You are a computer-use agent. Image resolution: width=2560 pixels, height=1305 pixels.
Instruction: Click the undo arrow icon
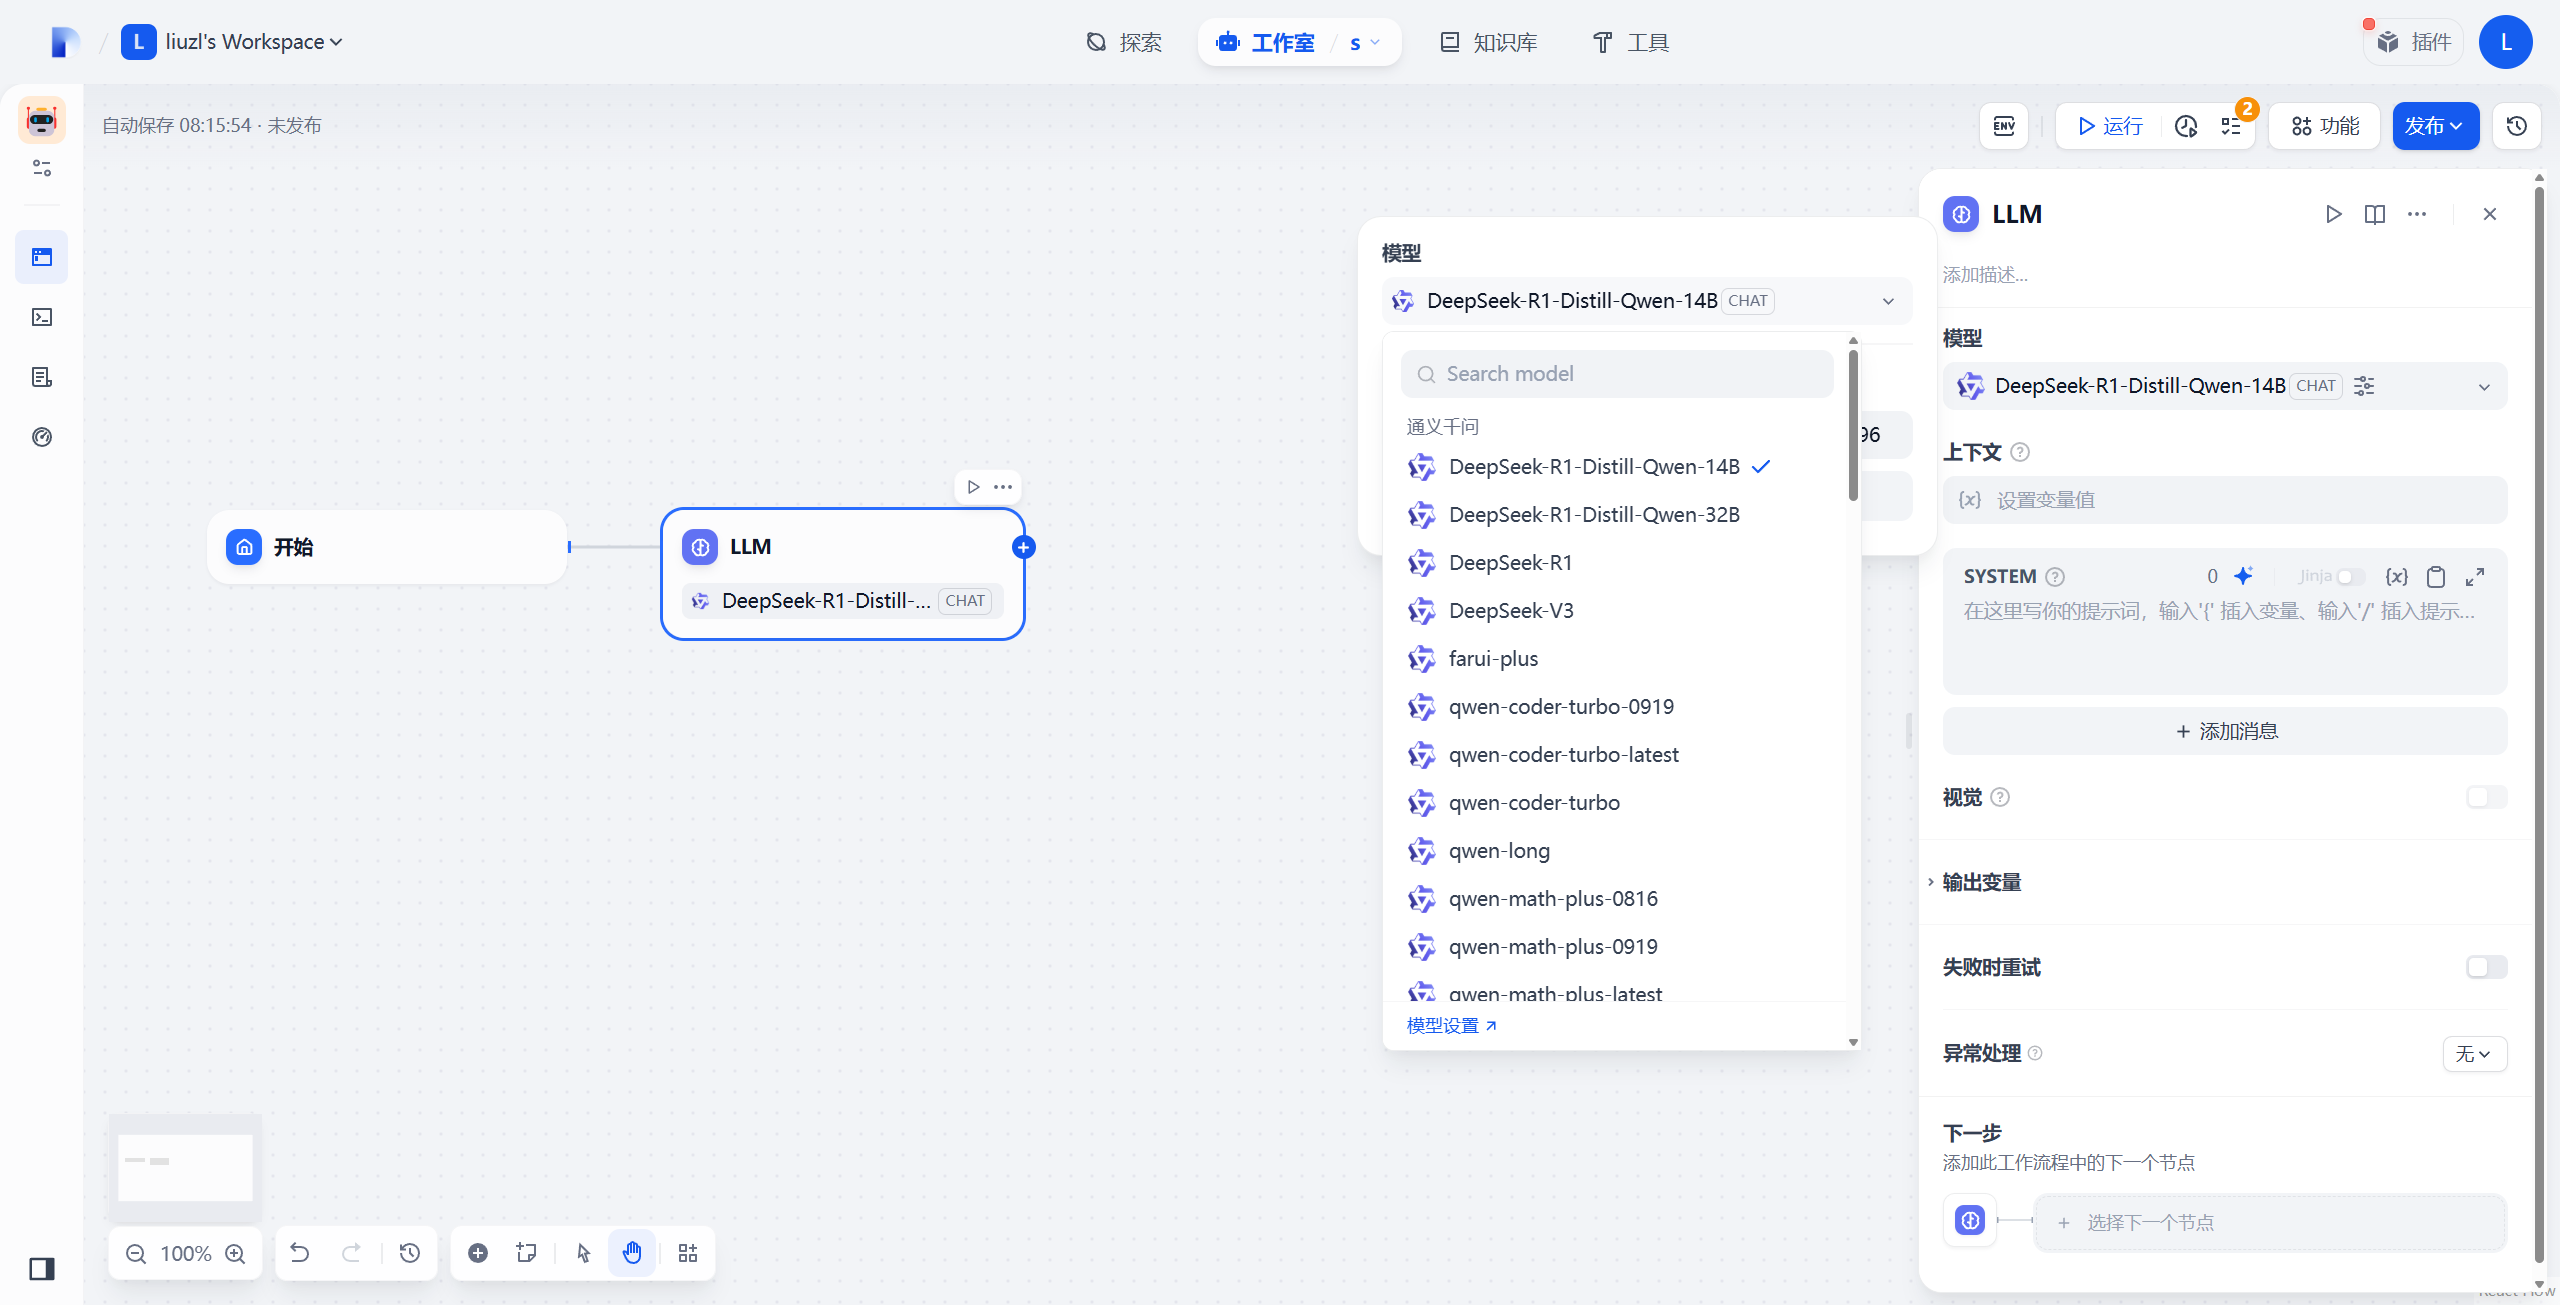(x=300, y=1253)
